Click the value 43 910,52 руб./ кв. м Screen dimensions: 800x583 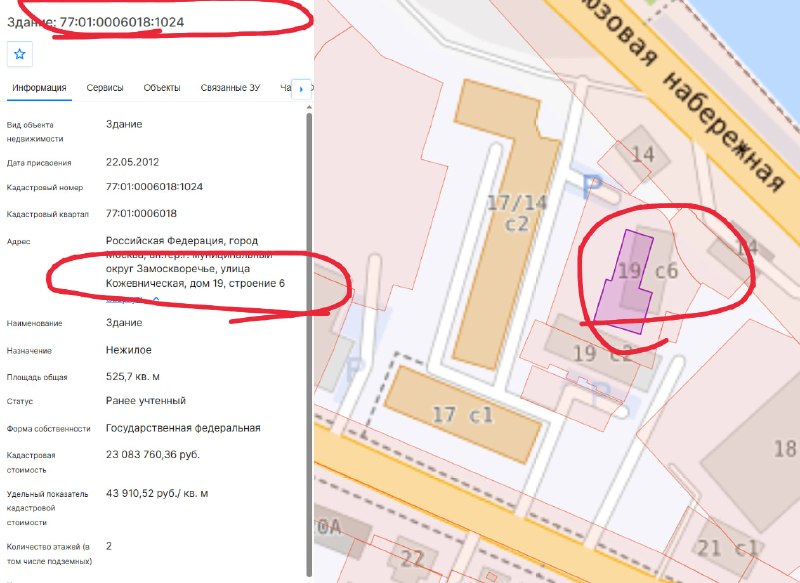tap(157, 493)
